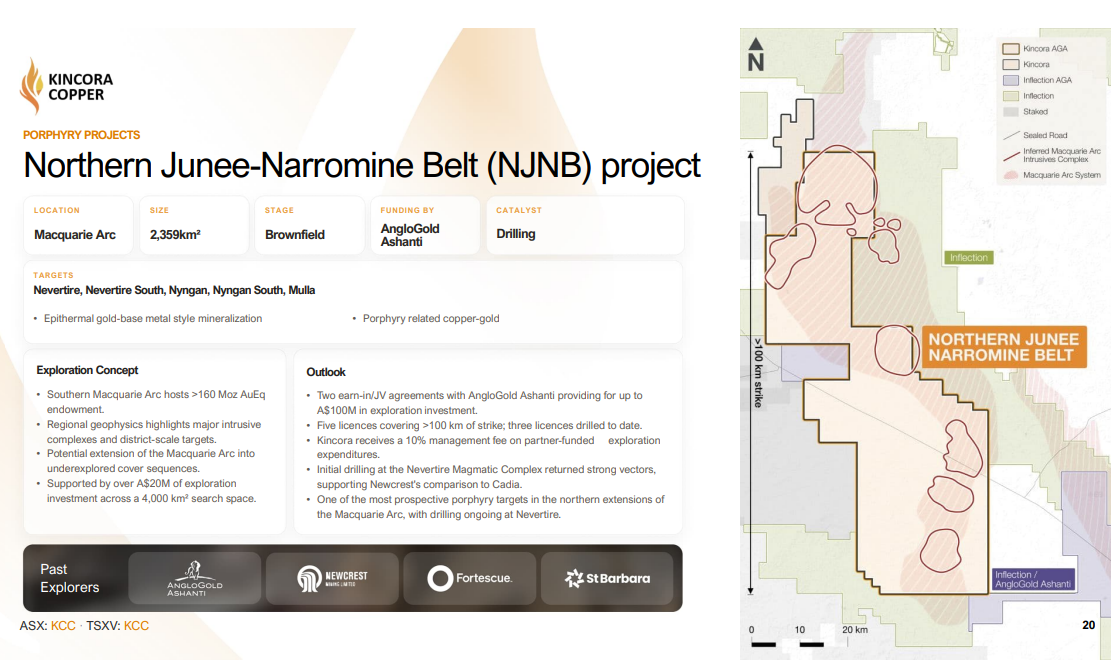The image size is (1111, 666).
Task: Click the Fortescue past explorer logo
Action: [x=470, y=578]
